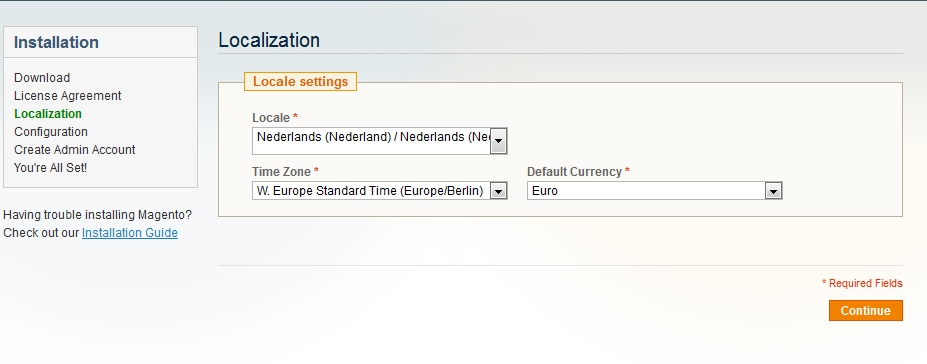Expand the Locale dropdown arrow
The width and height of the screenshot is (927, 364).
point(498,141)
